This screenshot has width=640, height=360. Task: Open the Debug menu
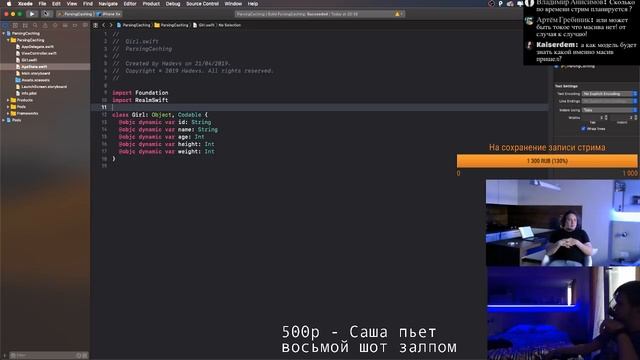(x=173, y=4)
